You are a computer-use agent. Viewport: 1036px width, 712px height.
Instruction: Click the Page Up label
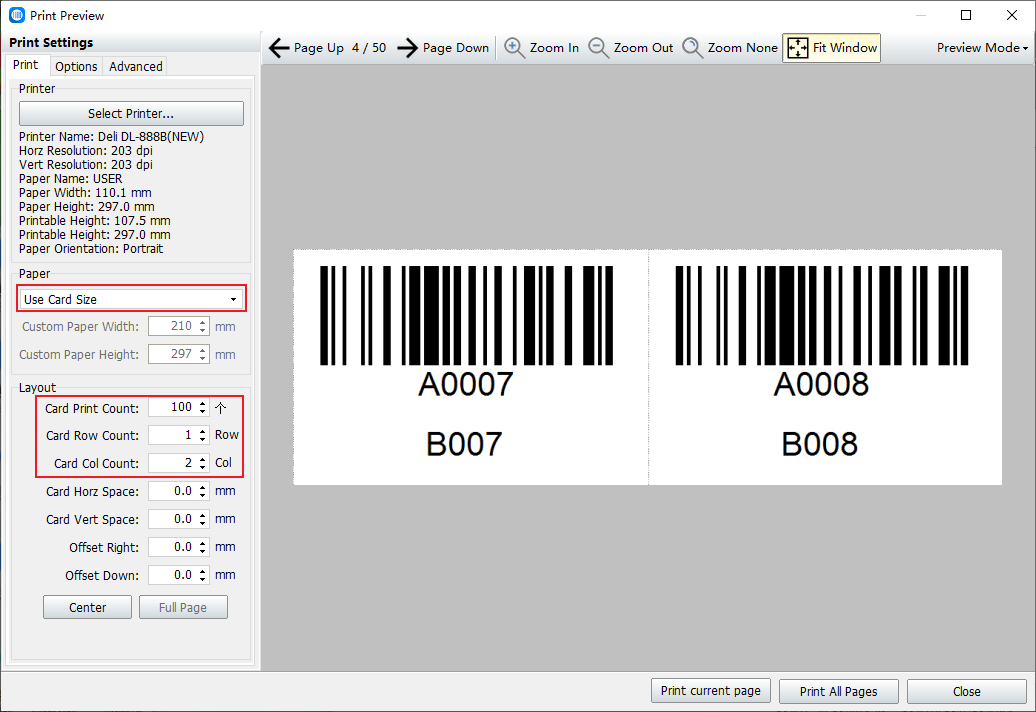click(x=318, y=48)
